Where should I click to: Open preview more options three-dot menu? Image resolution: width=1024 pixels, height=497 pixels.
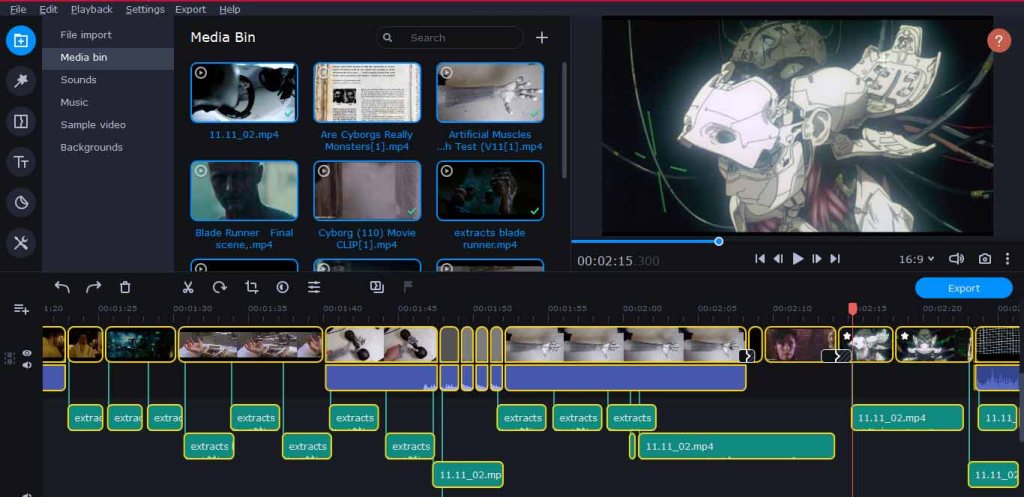(x=1007, y=259)
